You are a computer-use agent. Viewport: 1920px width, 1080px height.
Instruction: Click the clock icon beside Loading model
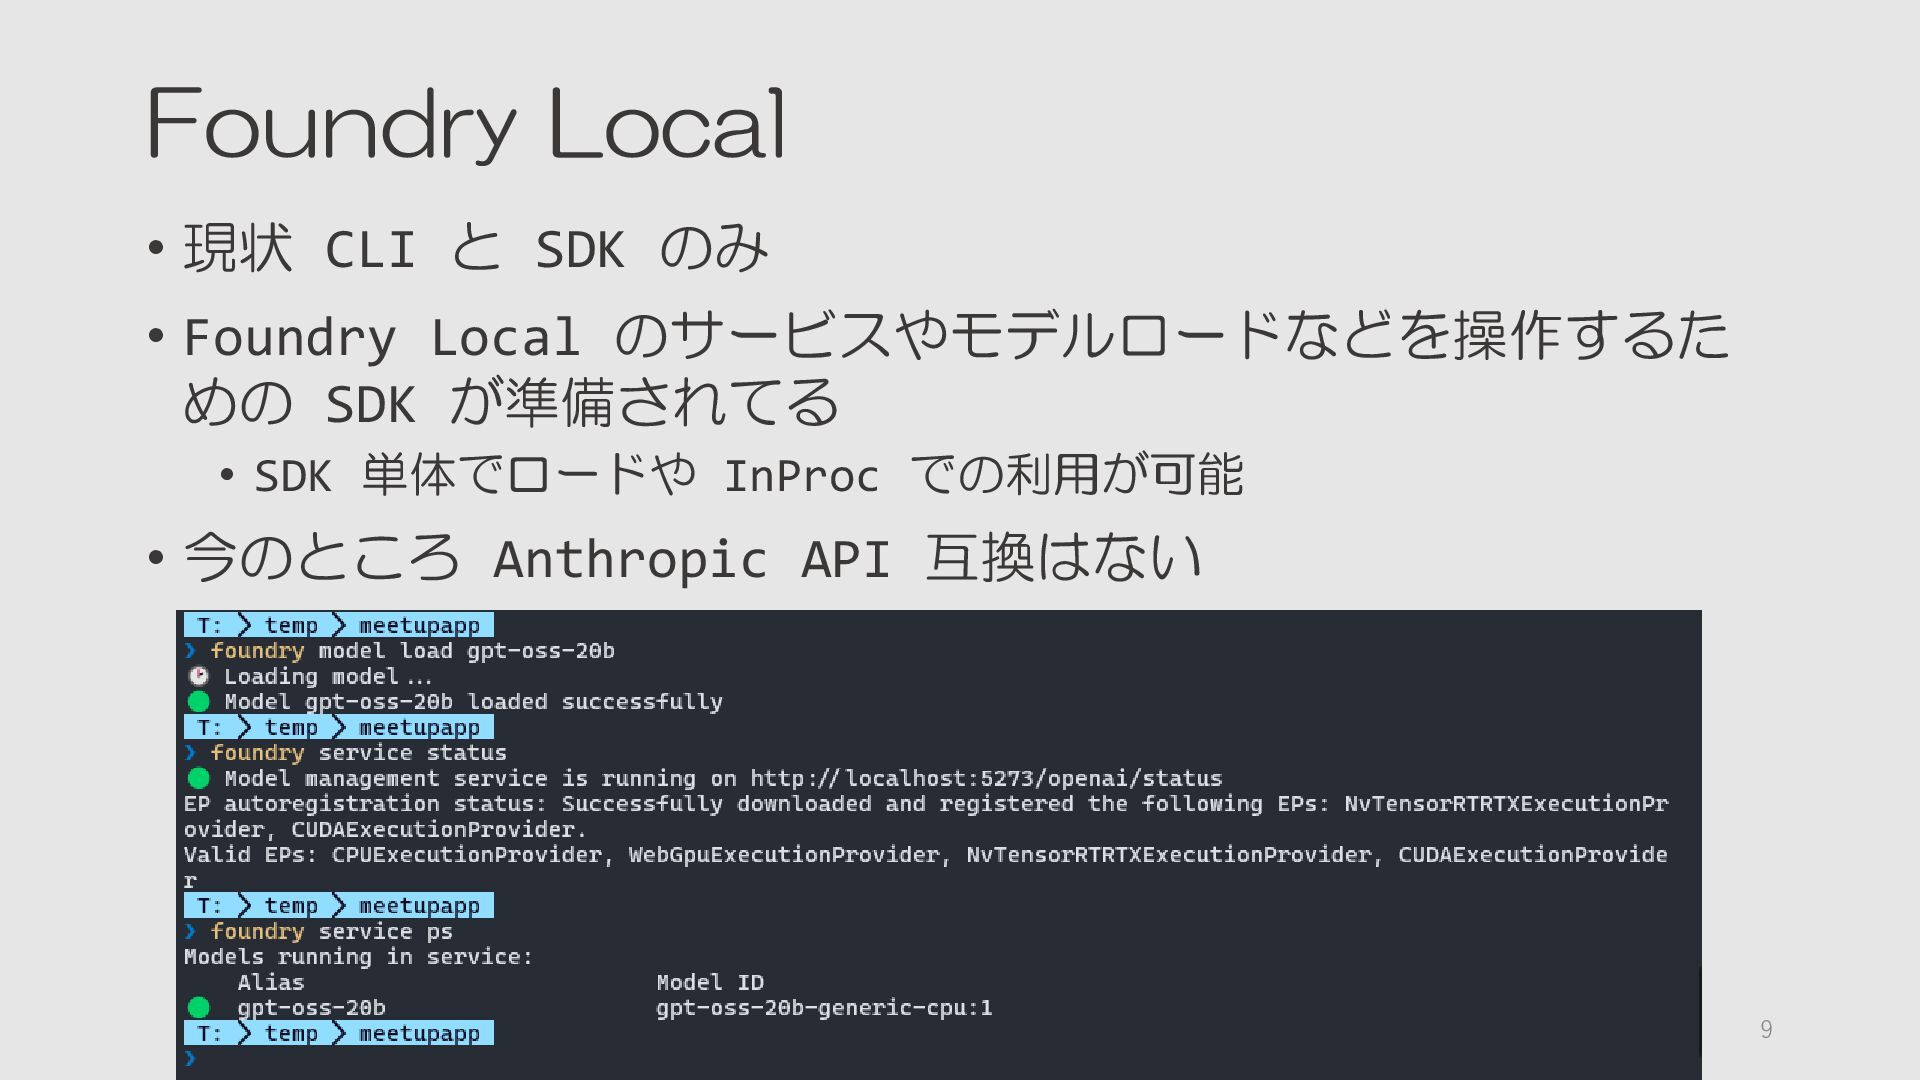pyautogui.click(x=198, y=676)
